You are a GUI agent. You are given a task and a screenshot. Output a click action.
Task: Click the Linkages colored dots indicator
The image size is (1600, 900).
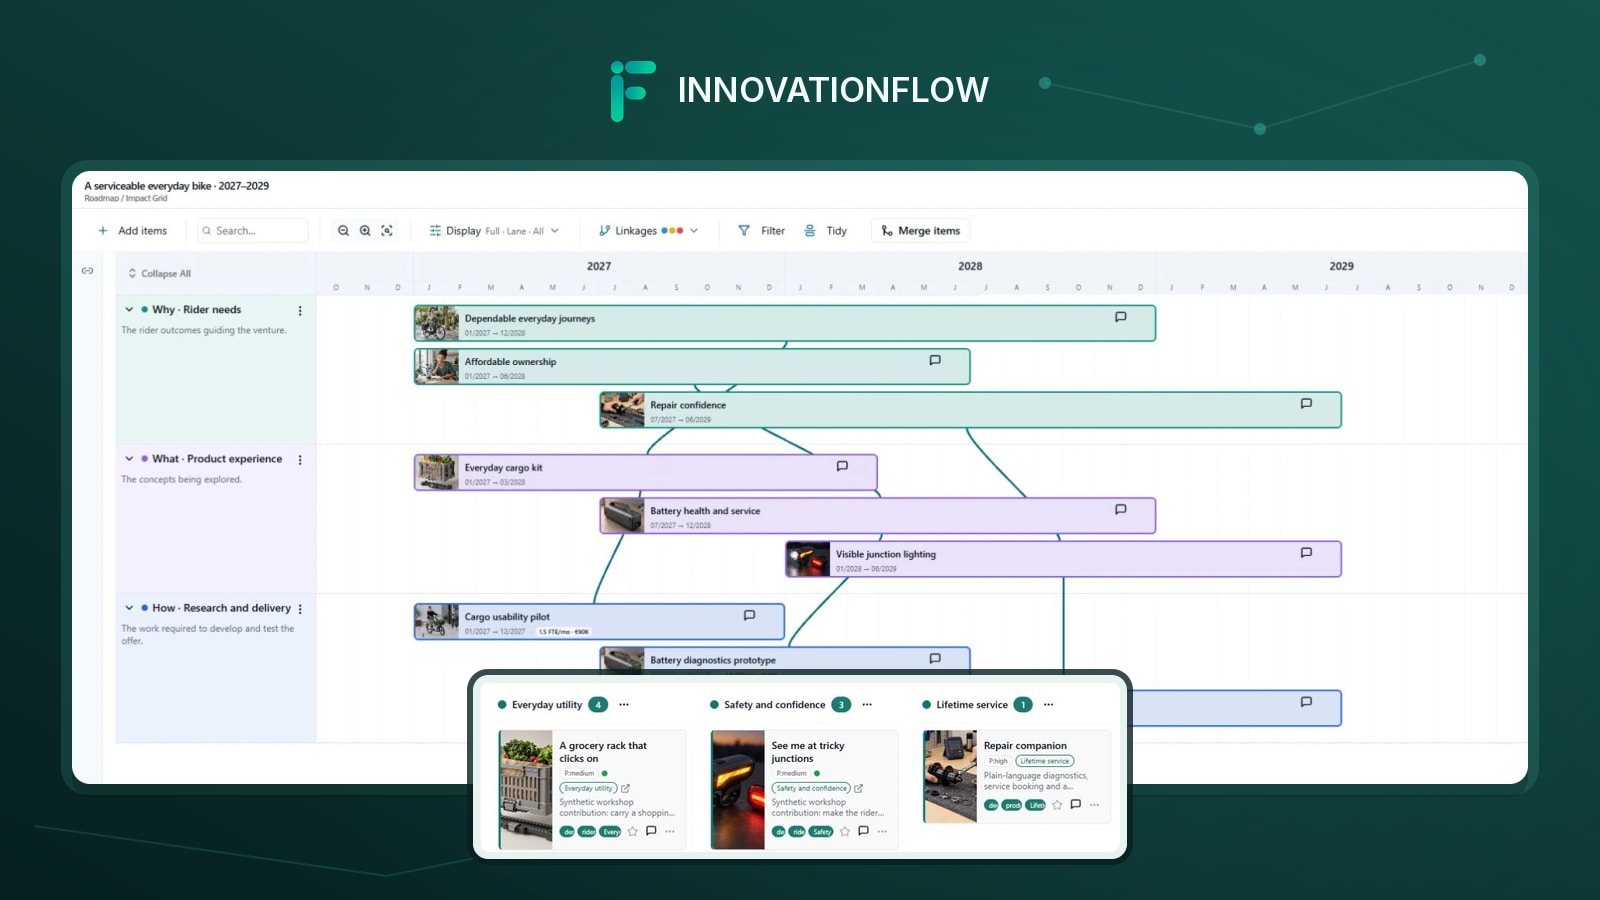coord(672,231)
